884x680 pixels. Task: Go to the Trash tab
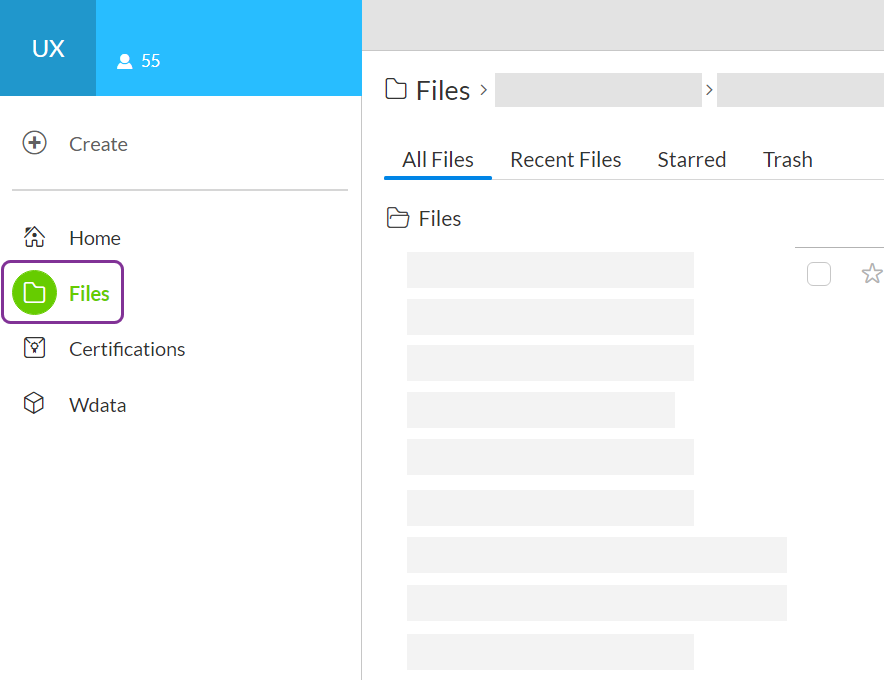[x=787, y=160]
